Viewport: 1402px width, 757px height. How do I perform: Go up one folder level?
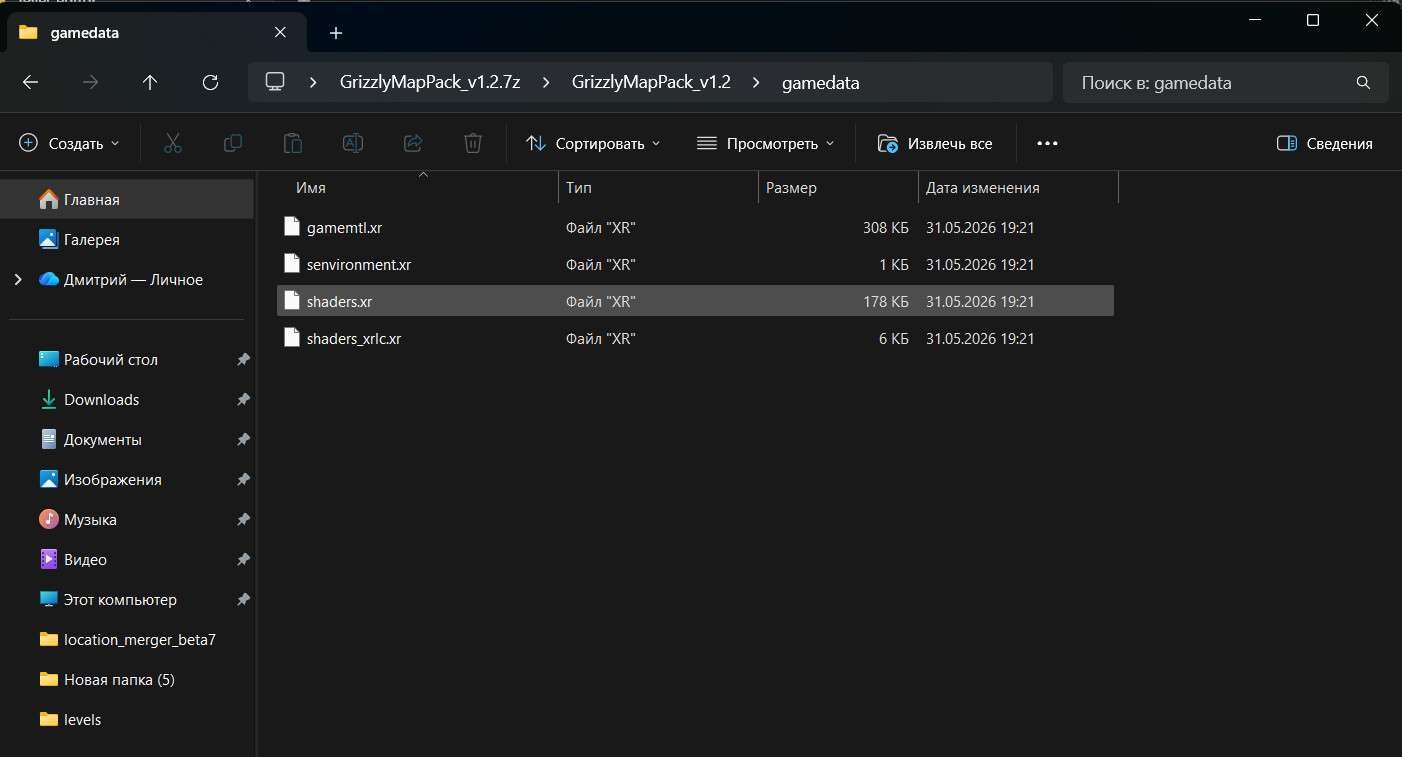150,83
